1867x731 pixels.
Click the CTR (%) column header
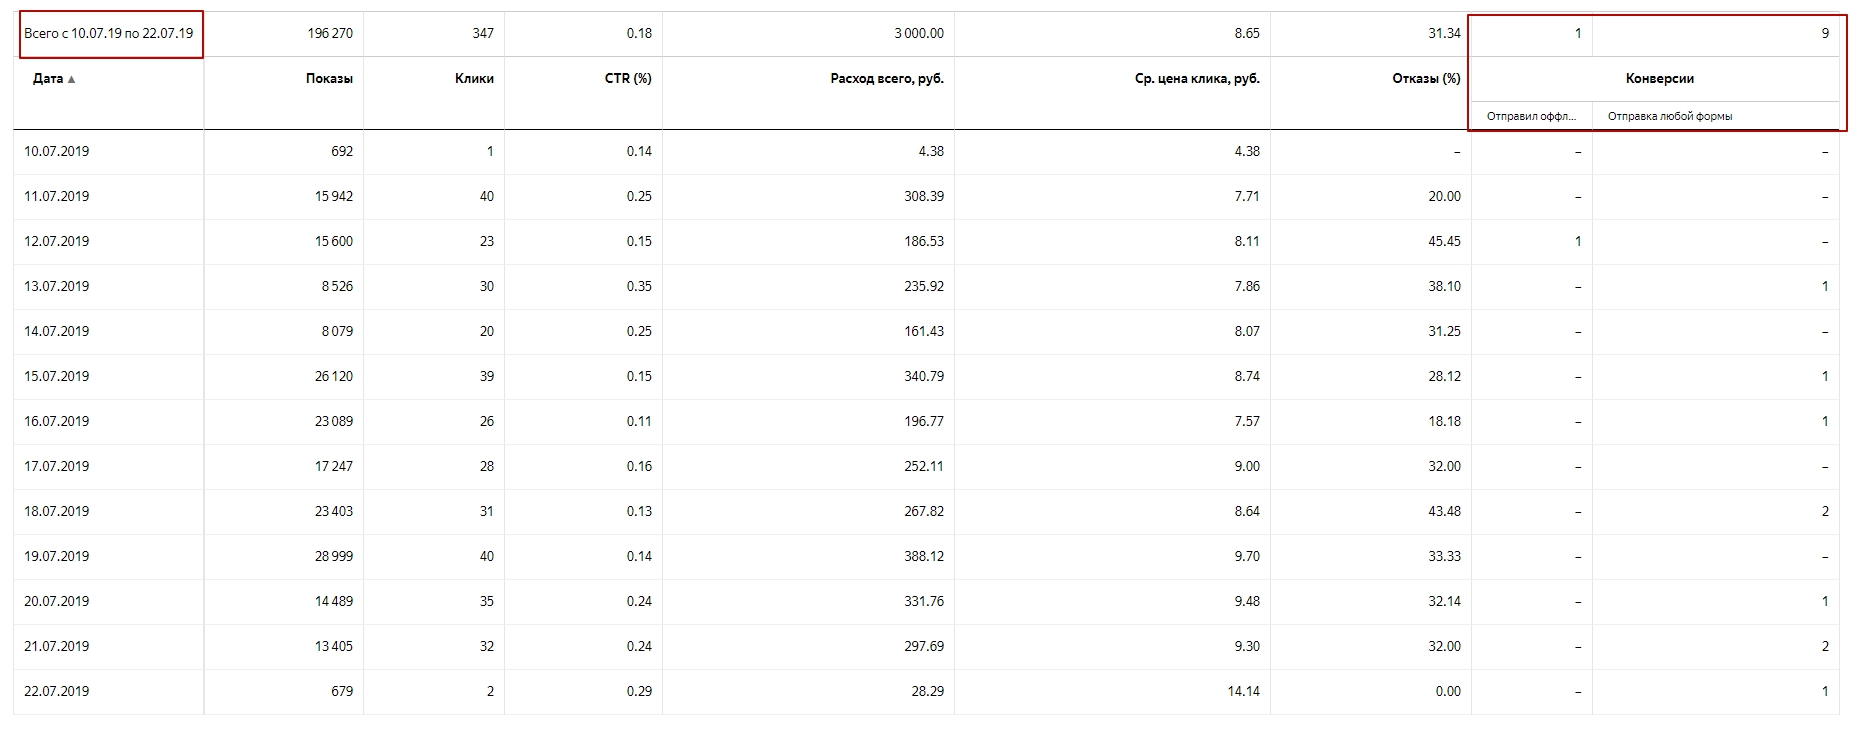[628, 78]
